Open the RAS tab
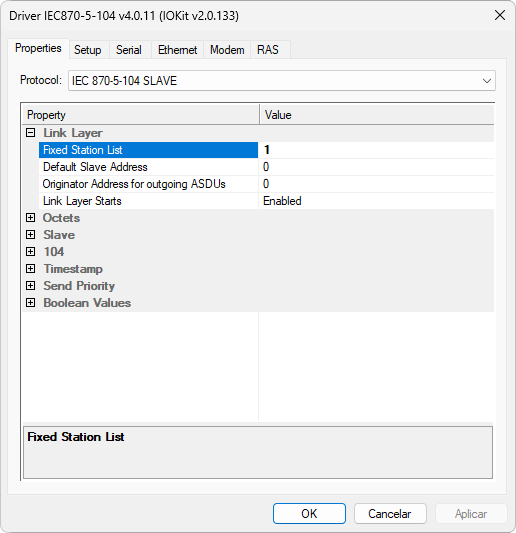 268,50
